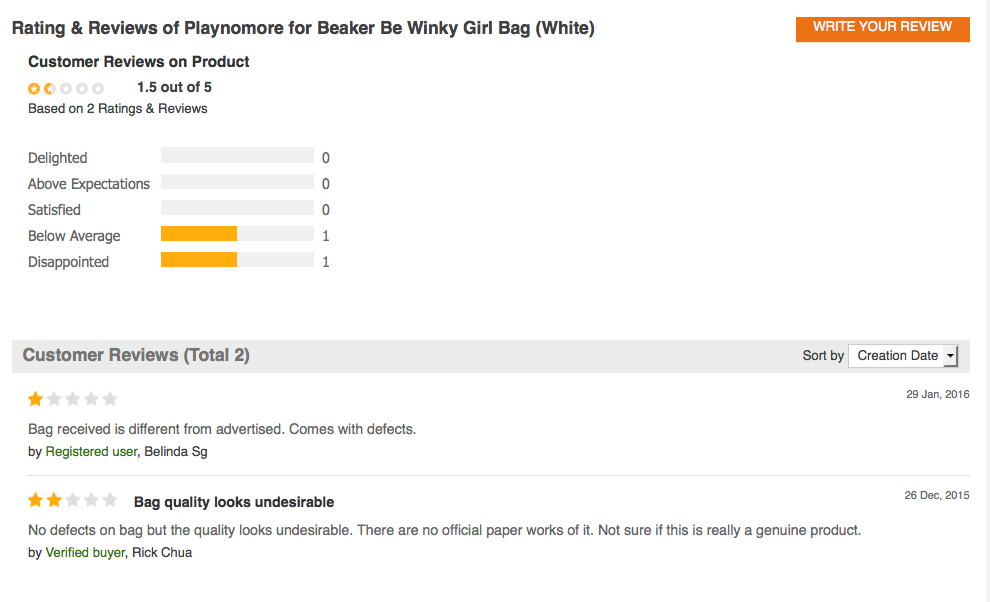The image size is (990, 602).
Task: Click the second orange star on Rick Chua's review
Action: (53, 499)
